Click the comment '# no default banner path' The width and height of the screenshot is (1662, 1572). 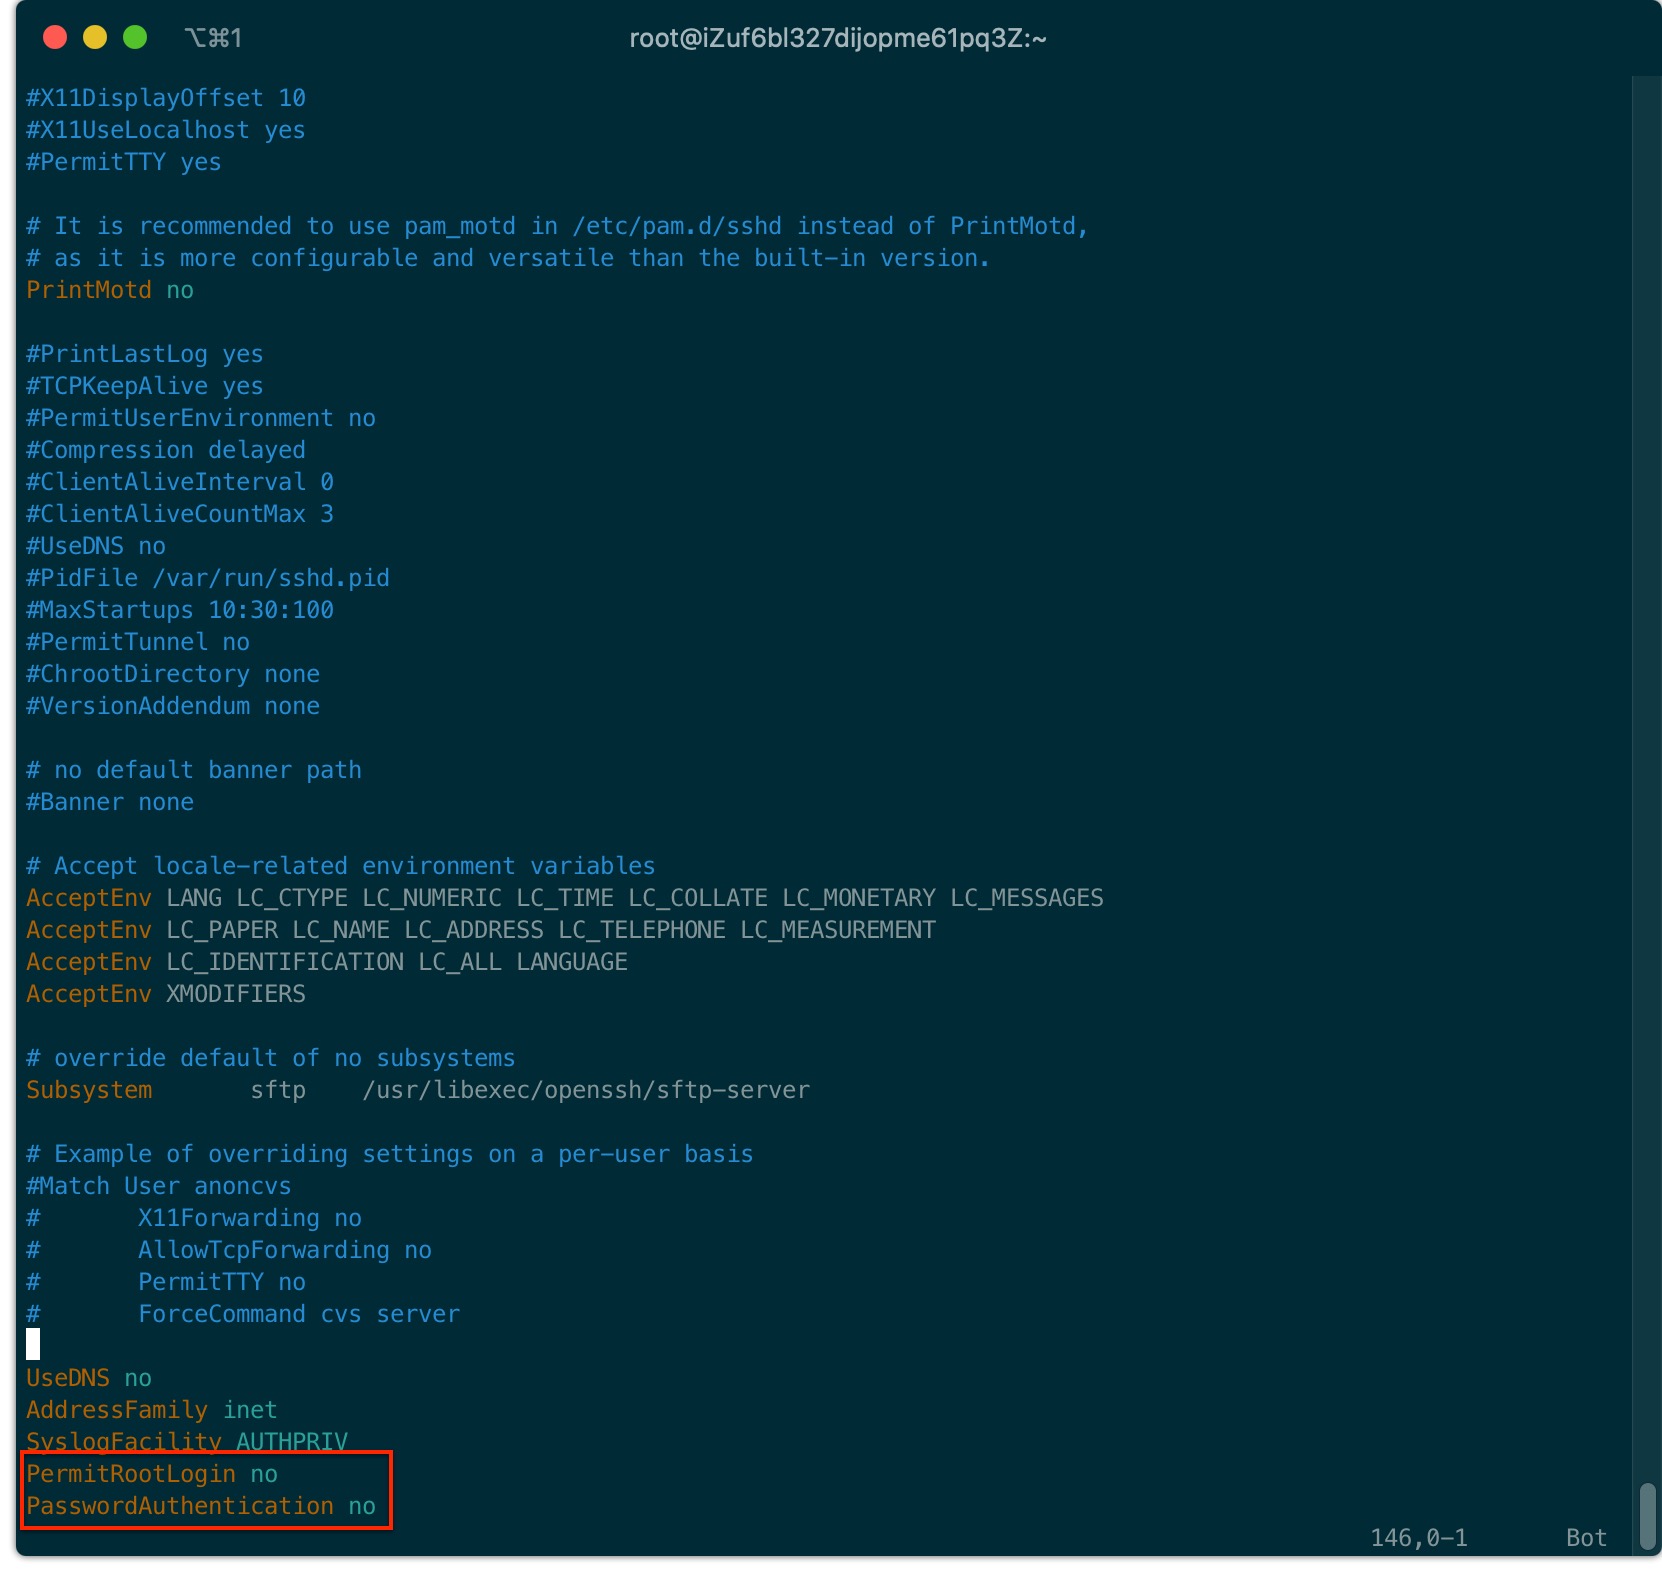pos(194,770)
